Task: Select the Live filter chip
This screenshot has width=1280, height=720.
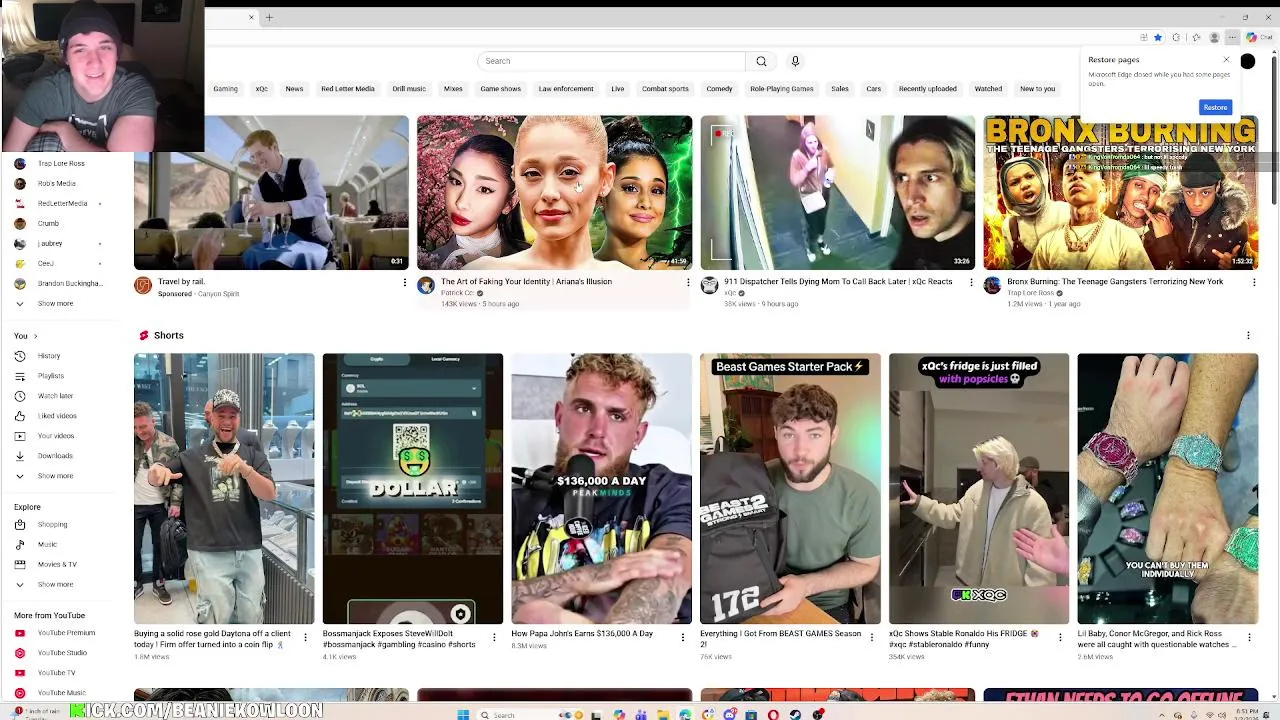Action: click(617, 89)
